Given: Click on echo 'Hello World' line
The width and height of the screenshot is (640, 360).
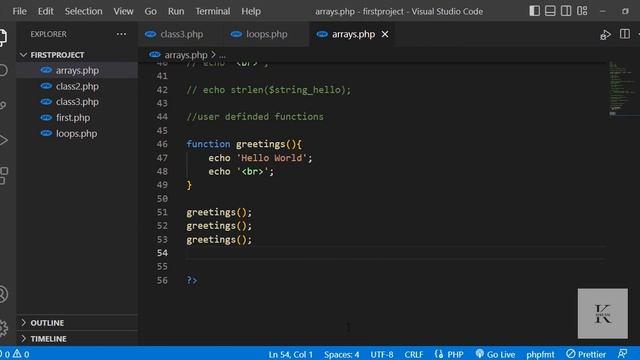Looking at the screenshot, I should point(260,158).
